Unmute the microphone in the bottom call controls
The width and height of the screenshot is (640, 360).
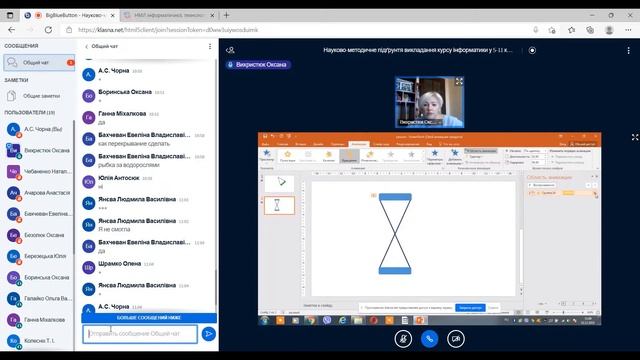click(x=403, y=339)
